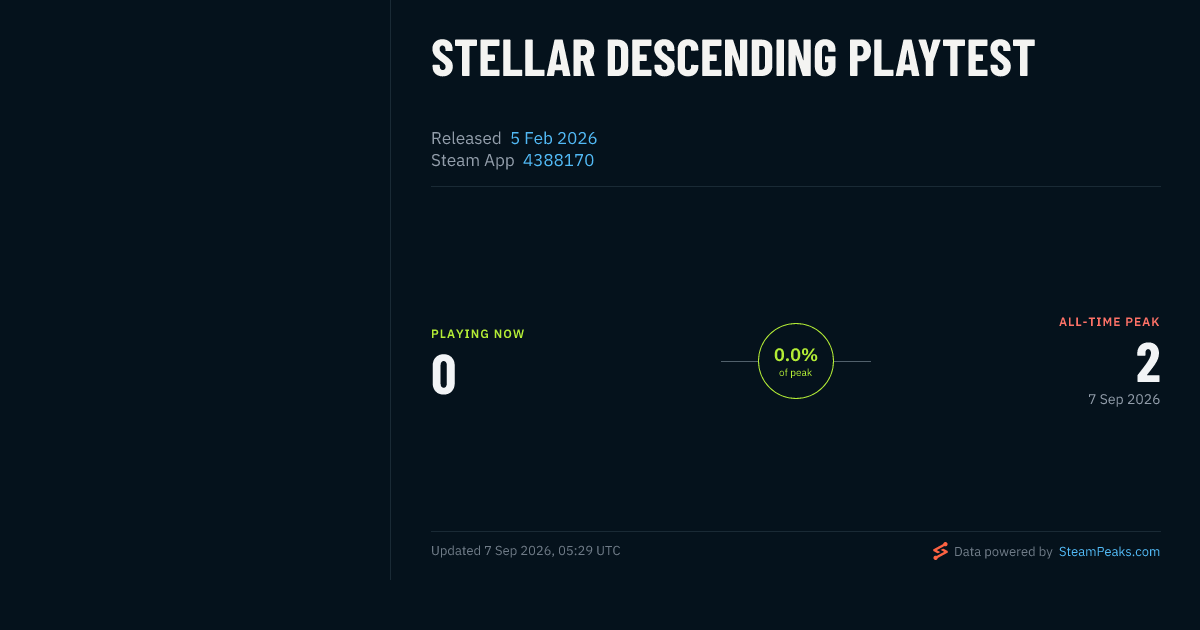Click the 'Data powered by' text
Viewport: 1200px width, 630px height.
tap(1003, 551)
